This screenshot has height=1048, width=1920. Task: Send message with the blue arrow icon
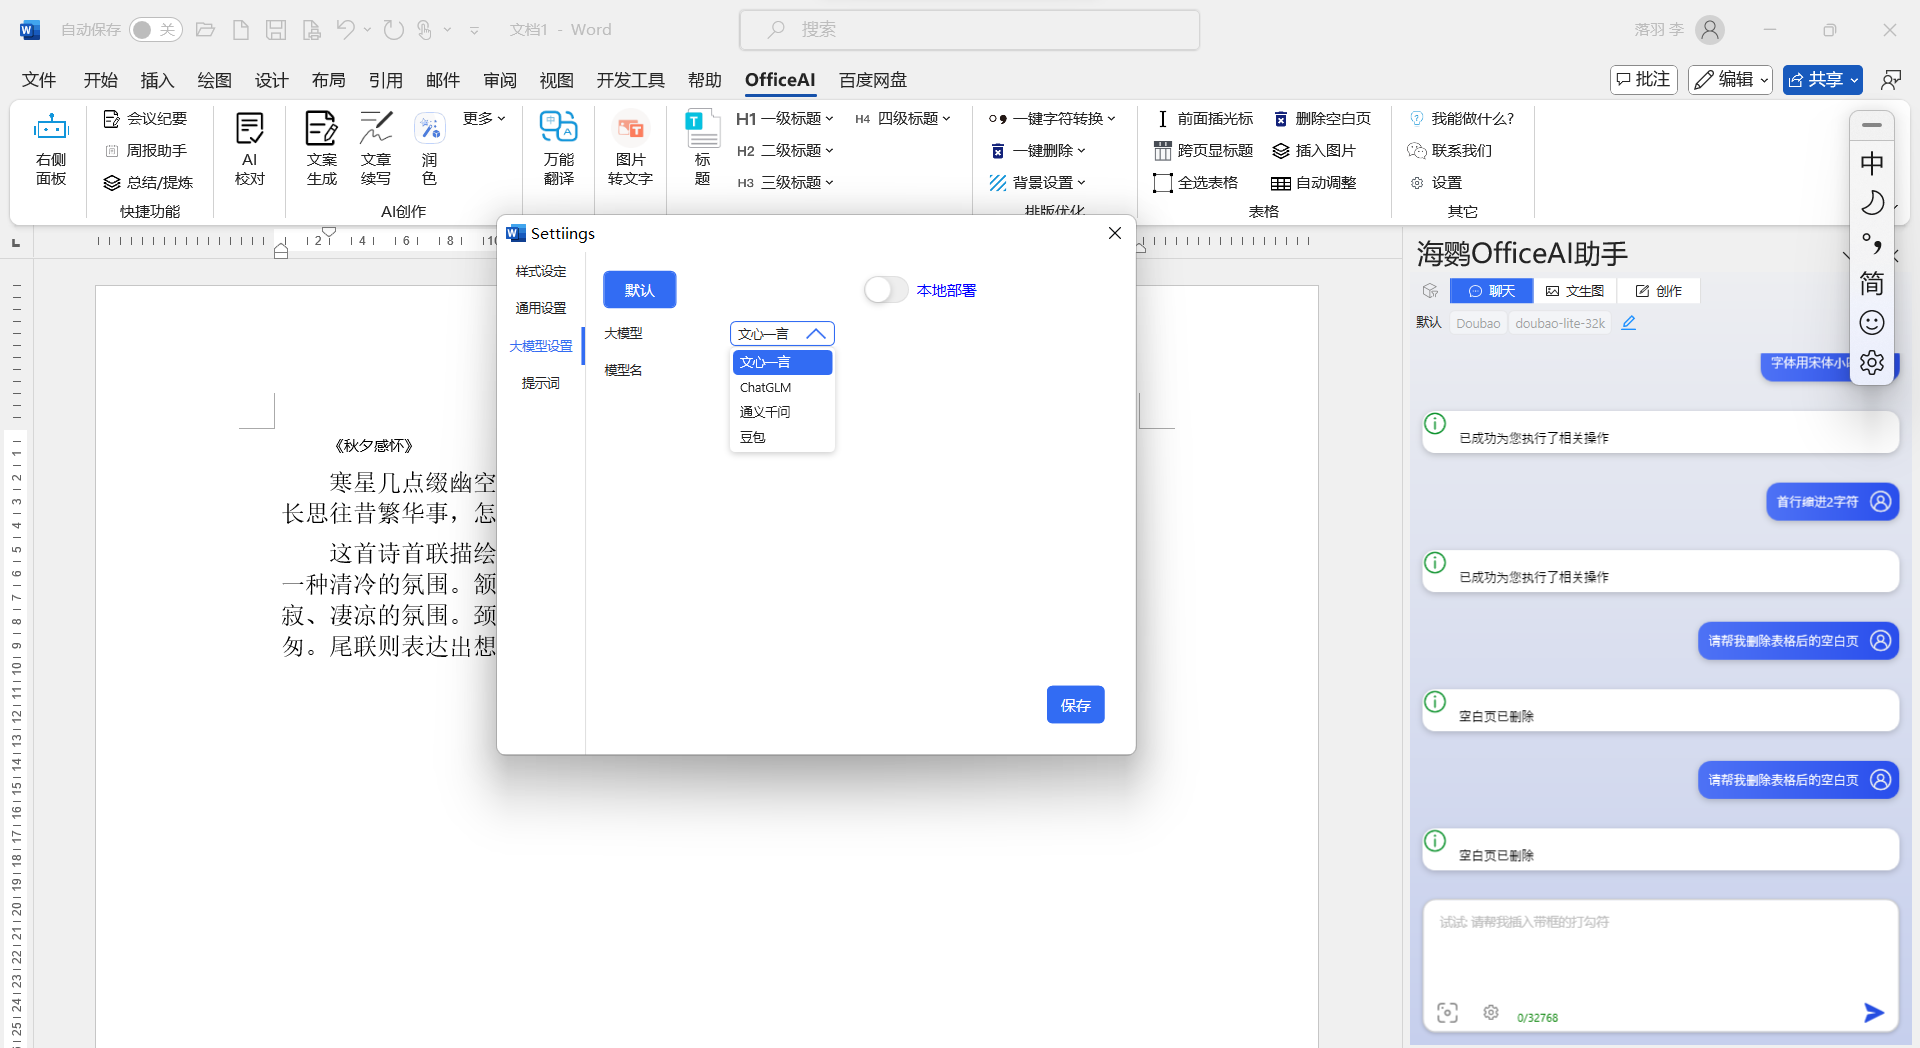coord(1873,1013)
